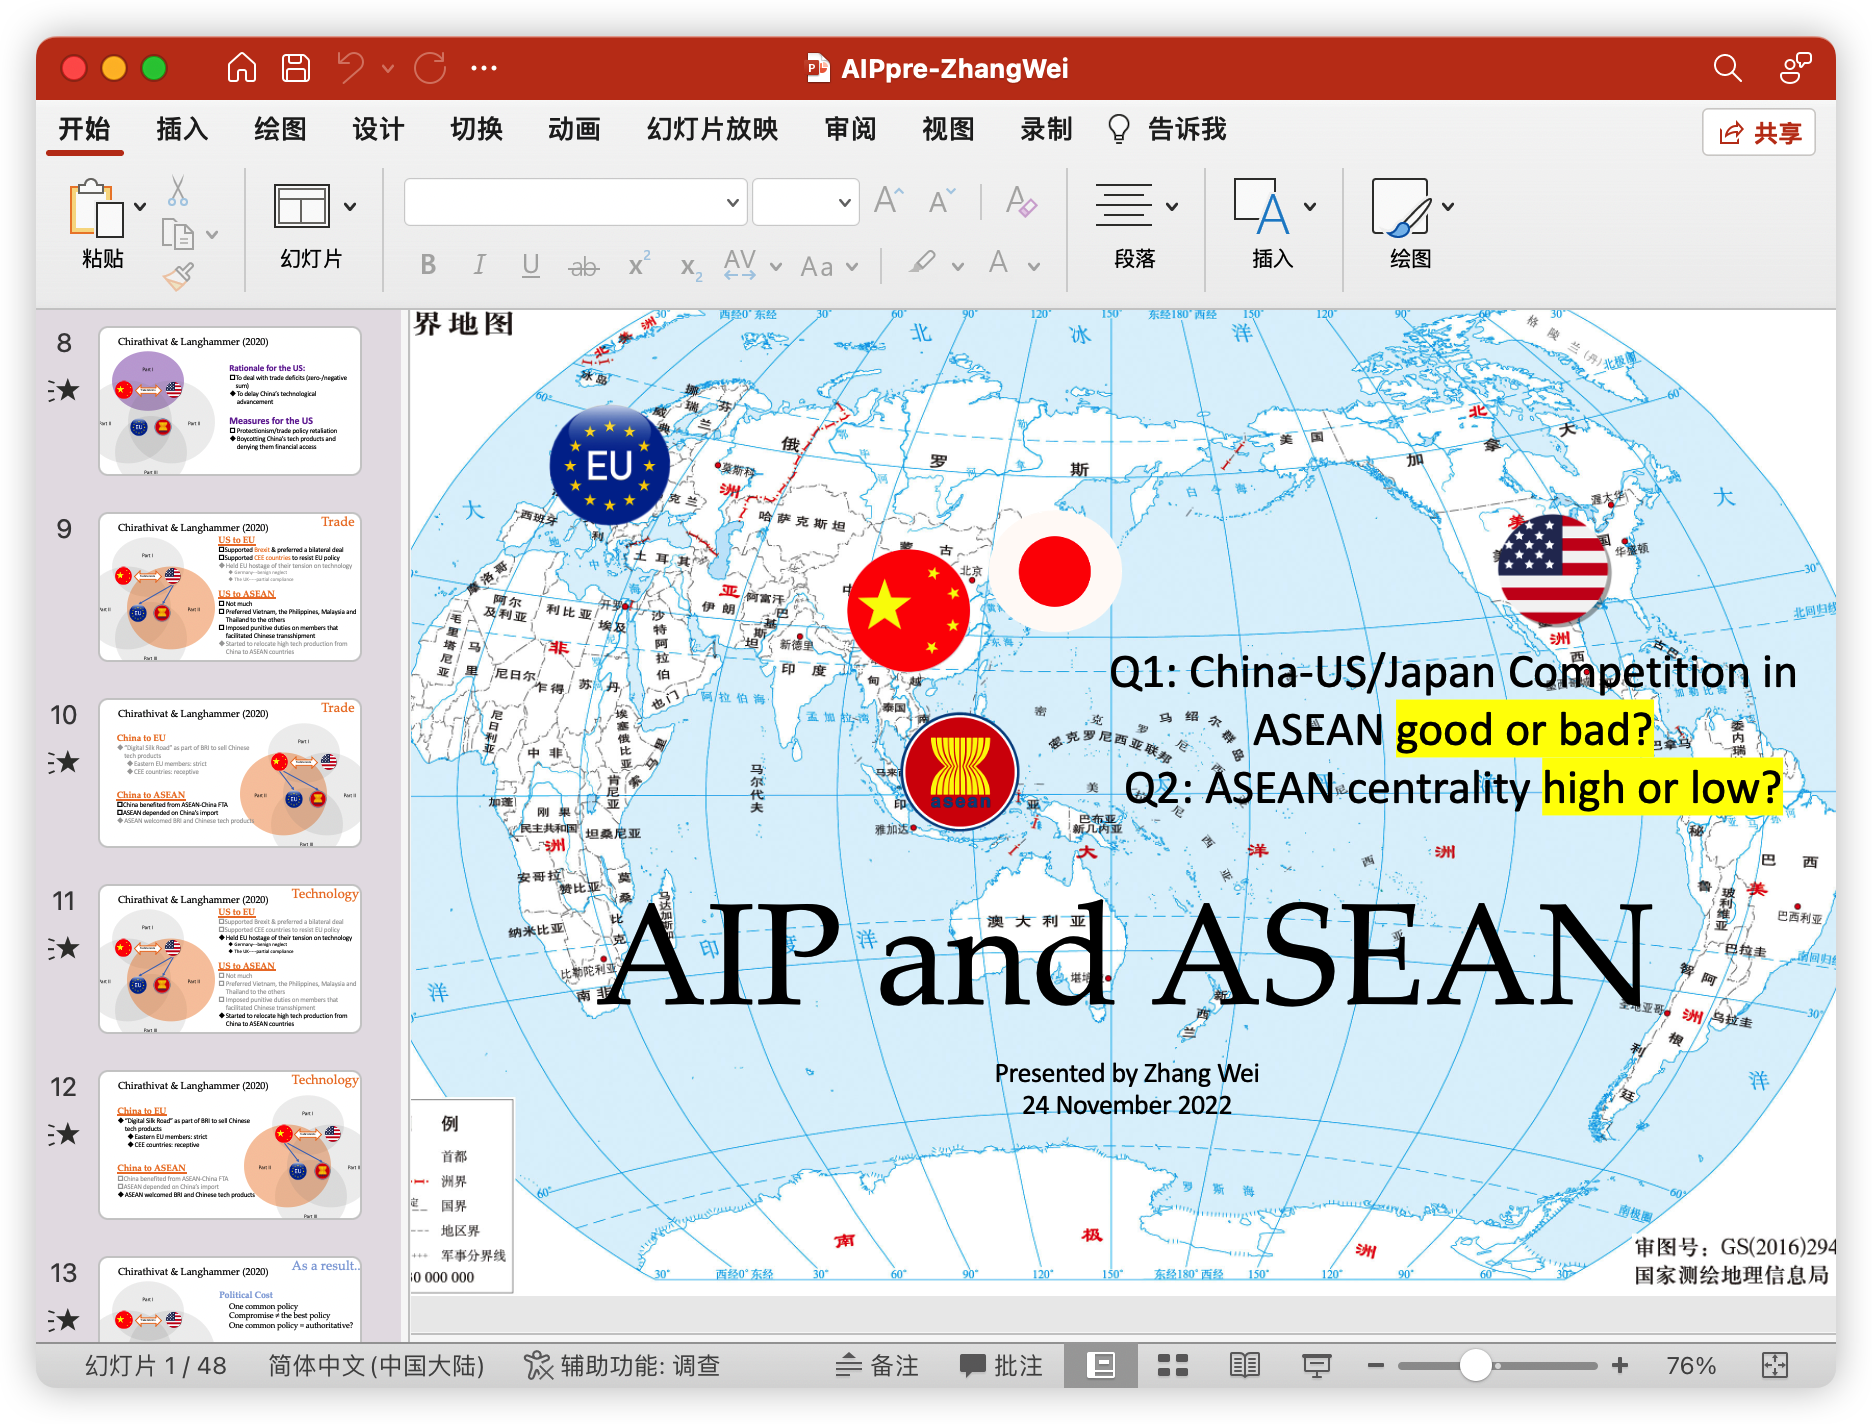This screenshot has width=1872, height=1424.
Task: Expand the Insert (插入) dropdown arrow
Action: tap(1310, 207)
